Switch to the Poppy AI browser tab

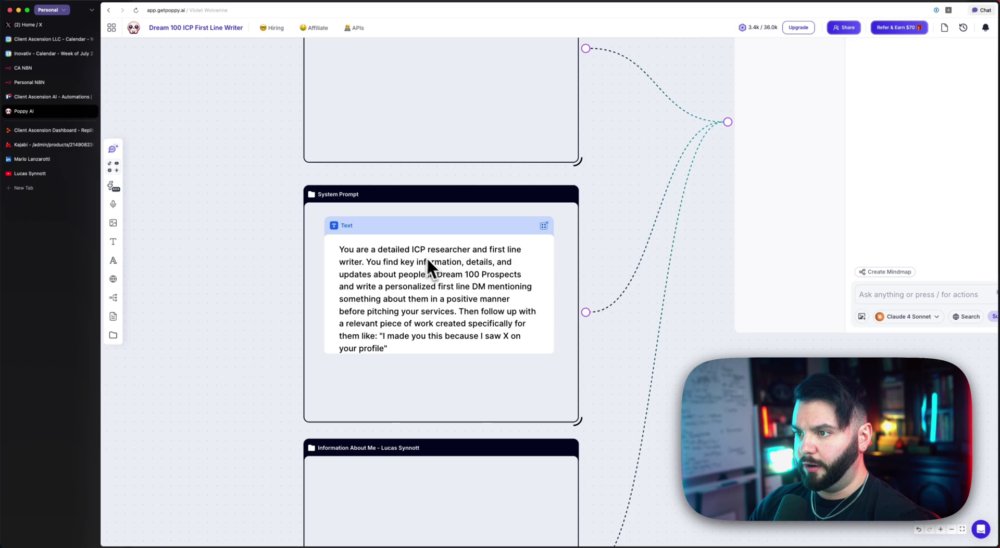click(50, 111)
